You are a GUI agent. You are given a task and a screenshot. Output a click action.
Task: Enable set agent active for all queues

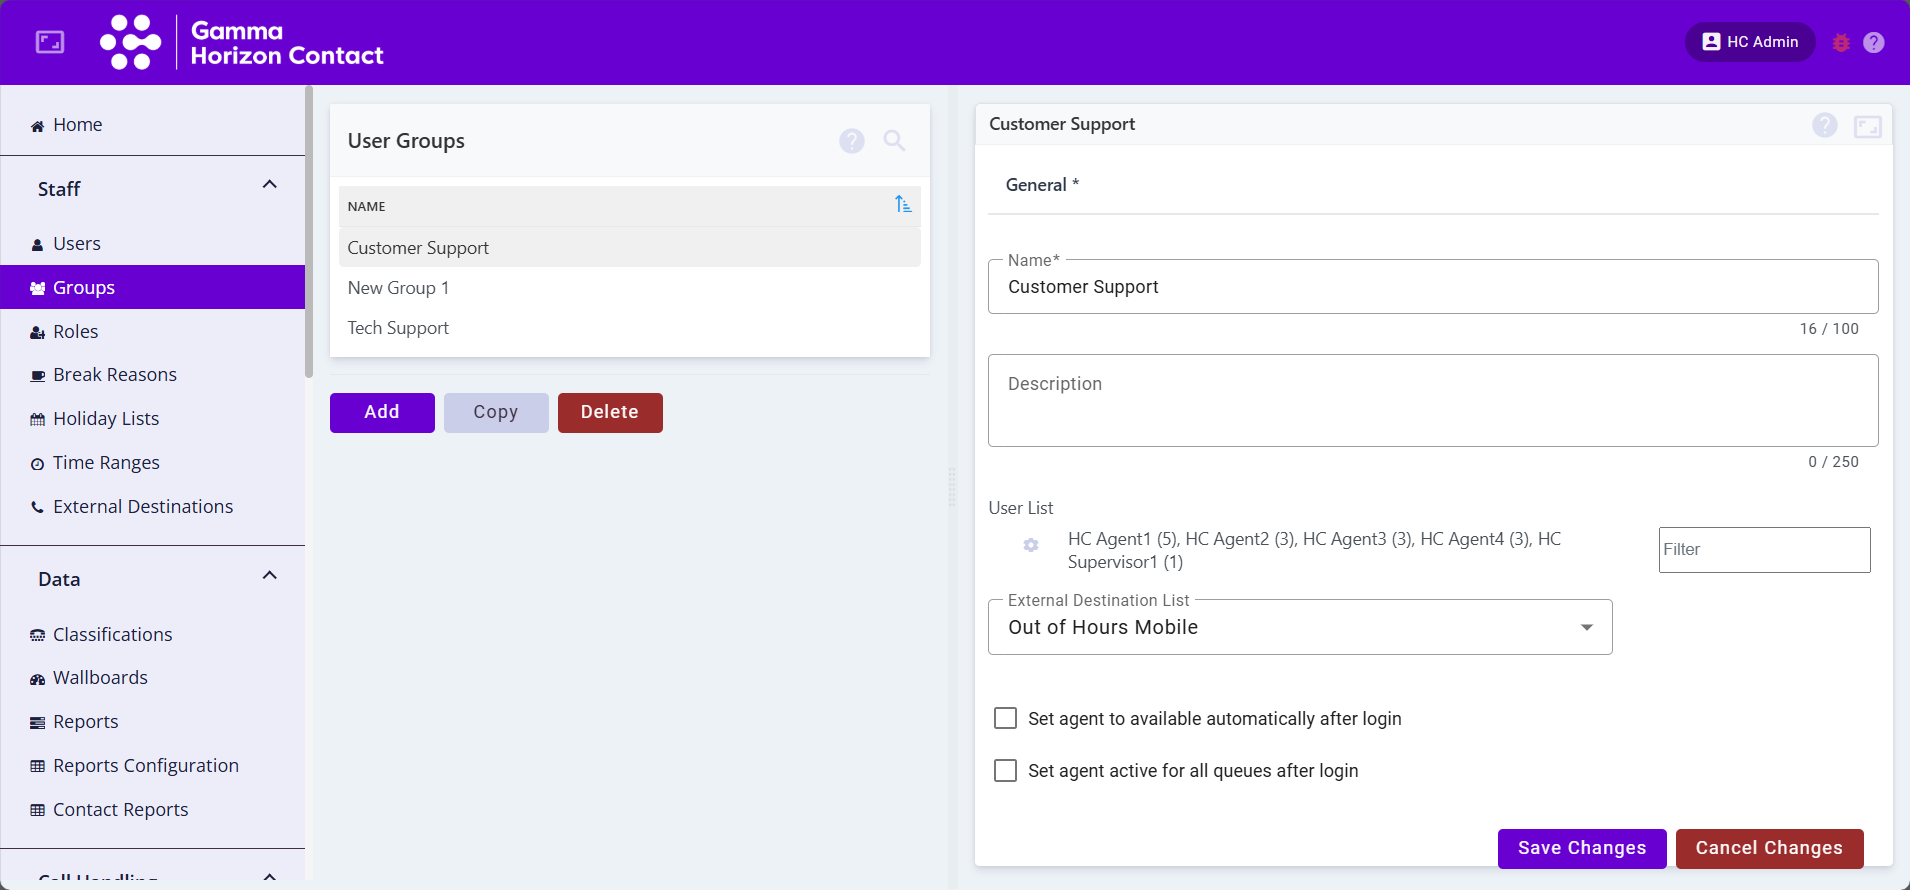pos(1005,770)
